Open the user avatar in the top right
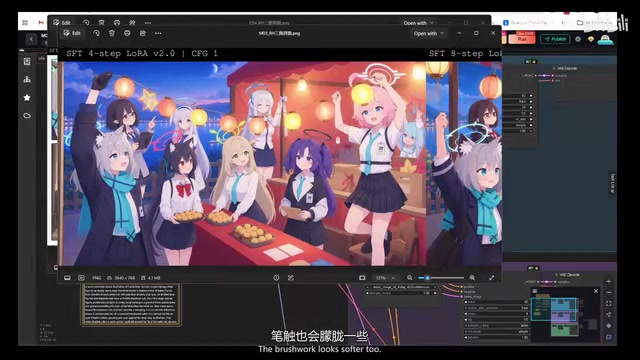Image resolution: width=640 pixels, height=360 pixels. point(605,39)
